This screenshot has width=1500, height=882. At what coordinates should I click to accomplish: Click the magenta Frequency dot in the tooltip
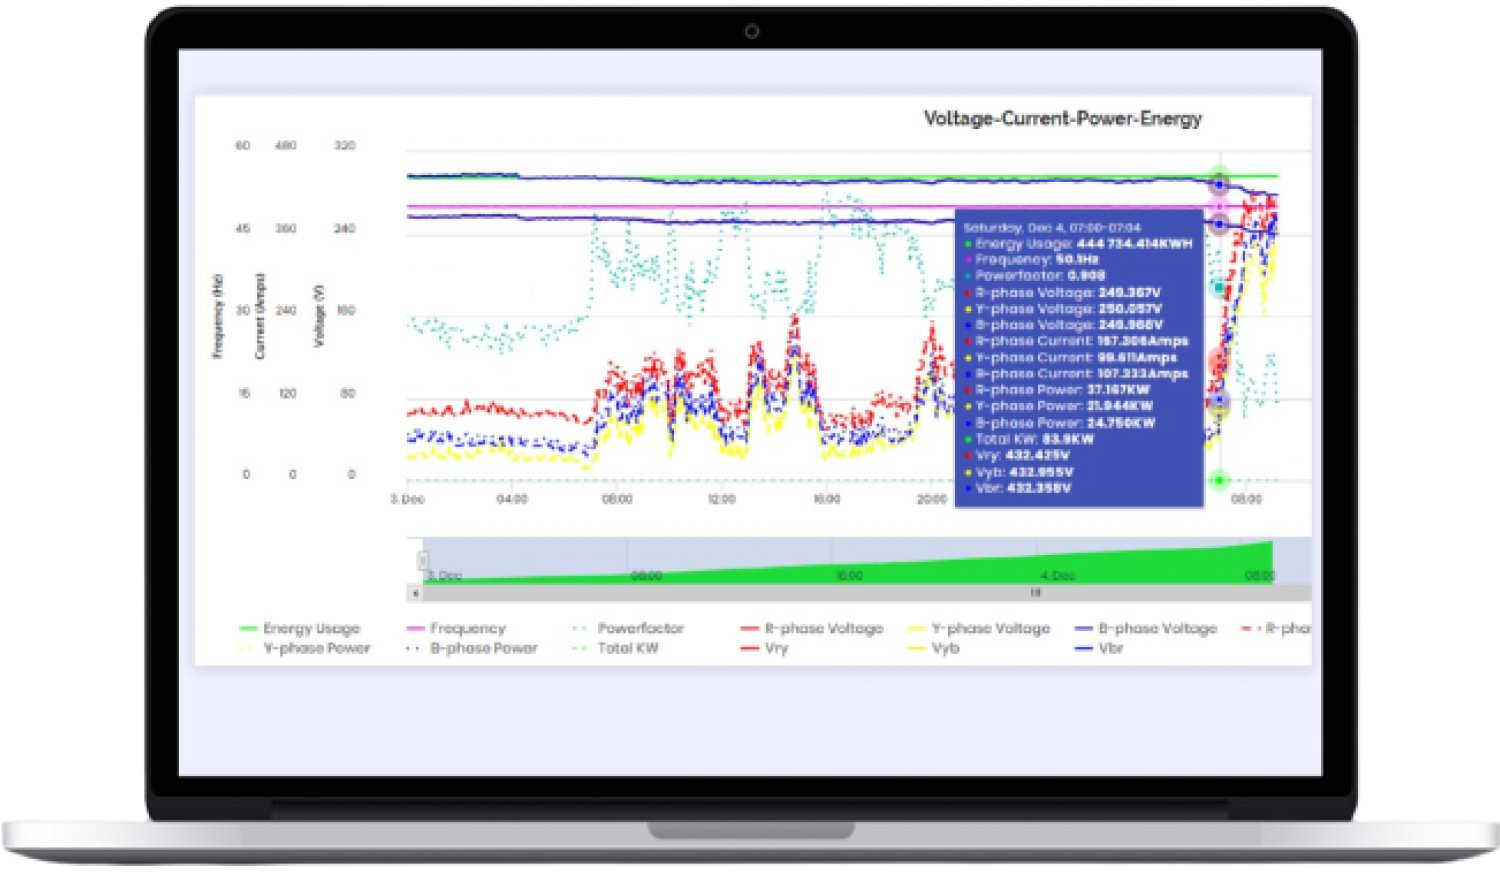[968, 257]
